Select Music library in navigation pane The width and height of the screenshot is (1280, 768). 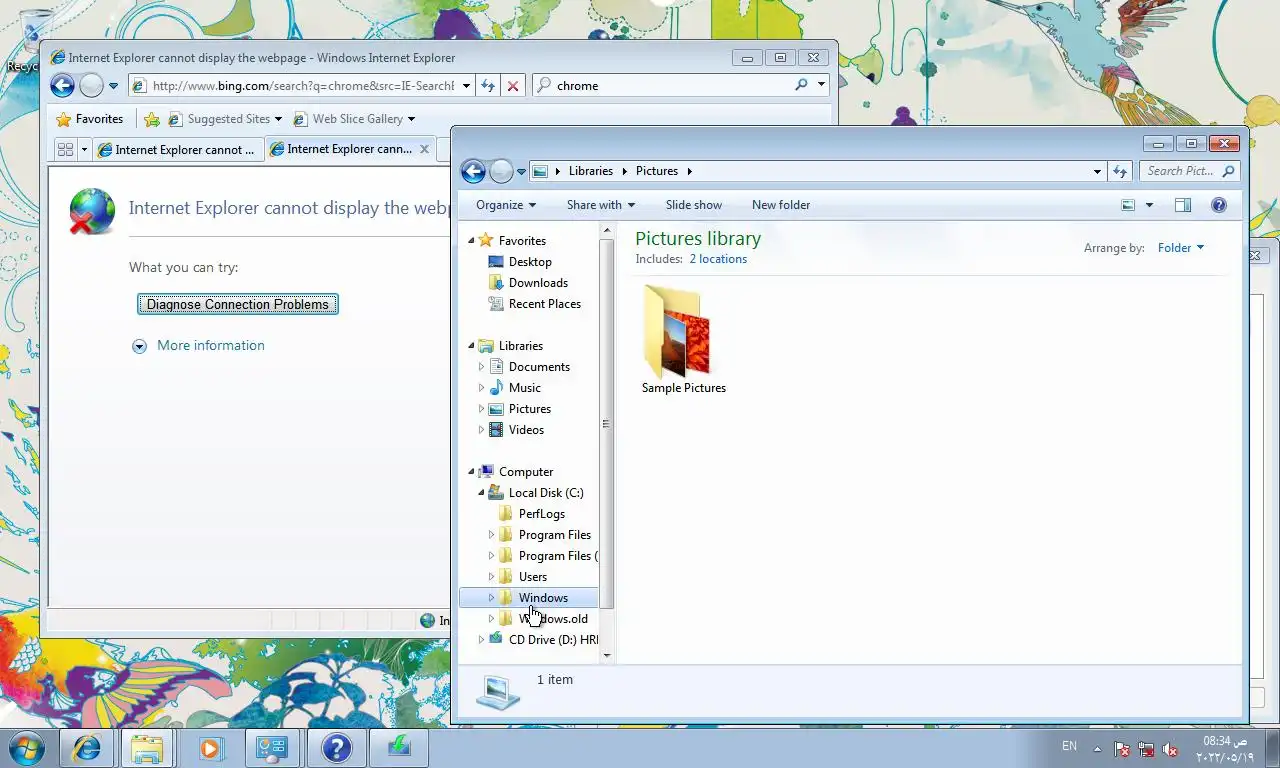tap(524, 388)
